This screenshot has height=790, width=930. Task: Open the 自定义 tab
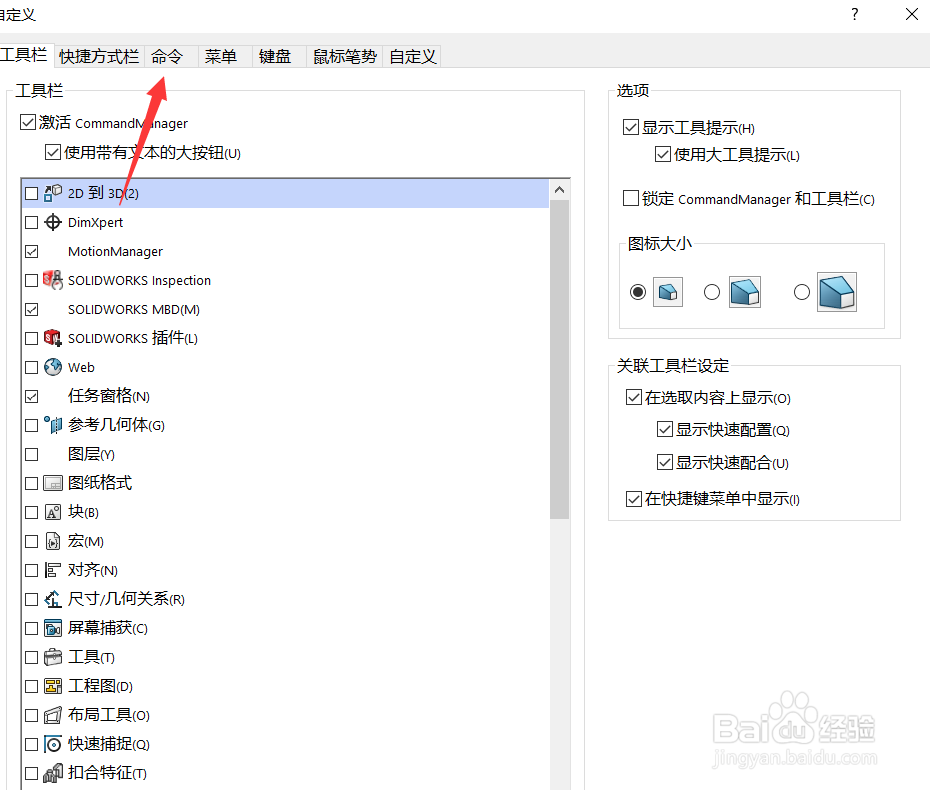[x=413, y=56]
